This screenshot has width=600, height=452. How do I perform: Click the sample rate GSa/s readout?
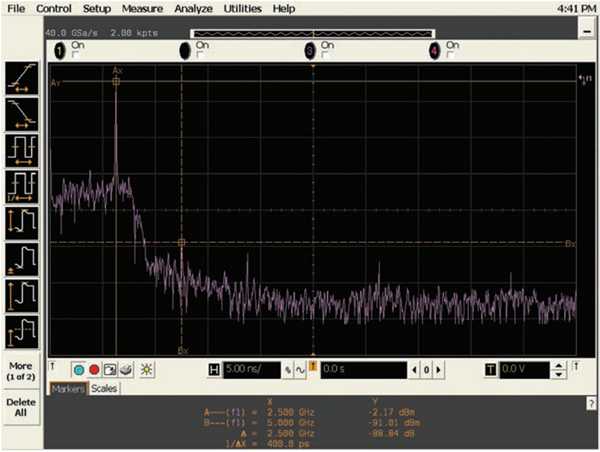(x=72, y=33)
